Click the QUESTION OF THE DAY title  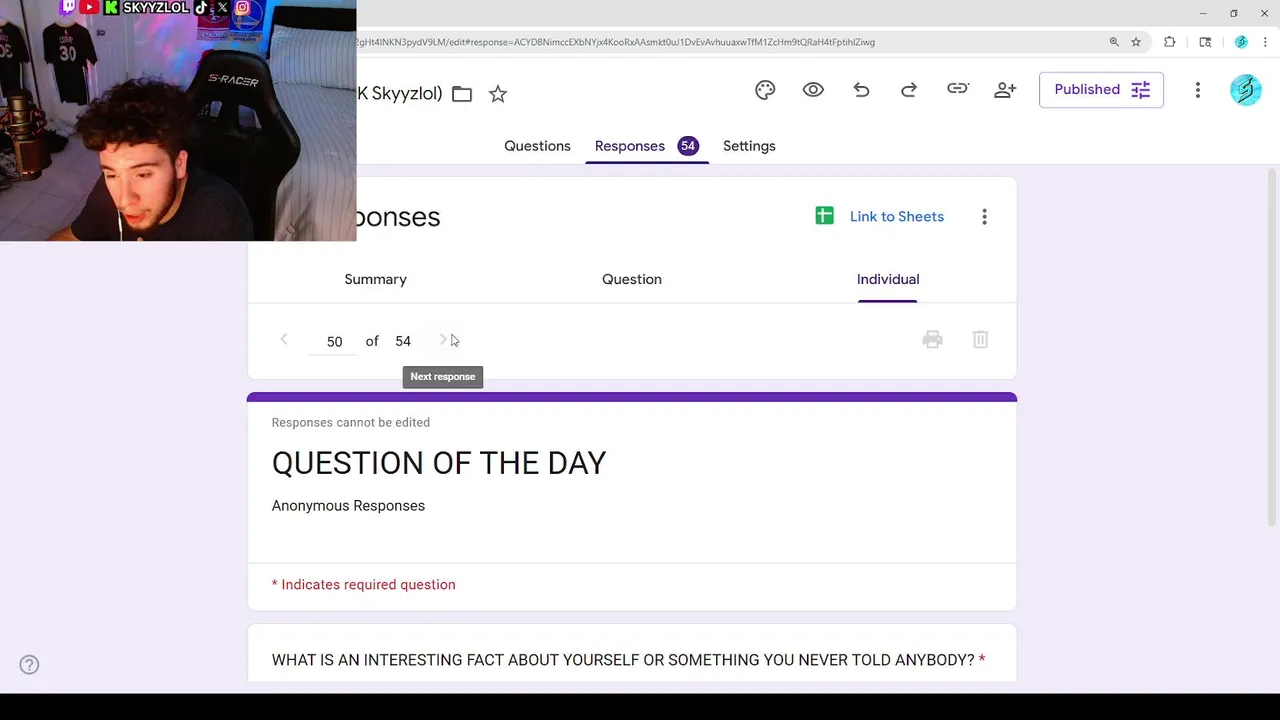[x=439, y=463]
